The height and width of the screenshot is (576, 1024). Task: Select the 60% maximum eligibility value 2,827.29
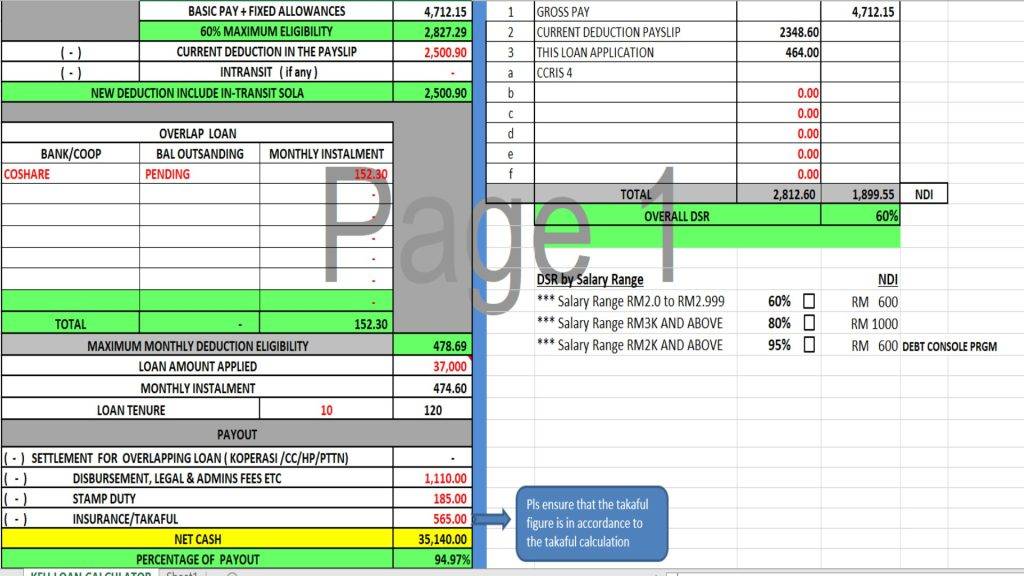[432, 31]
